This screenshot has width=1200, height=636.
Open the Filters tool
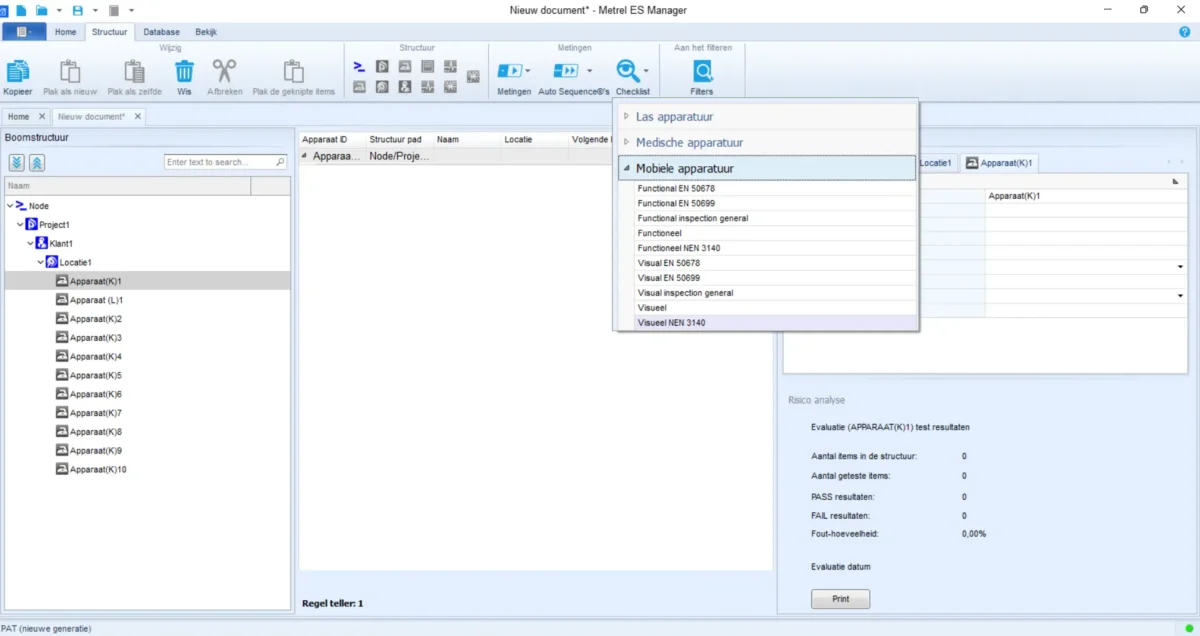click(702, 71)
